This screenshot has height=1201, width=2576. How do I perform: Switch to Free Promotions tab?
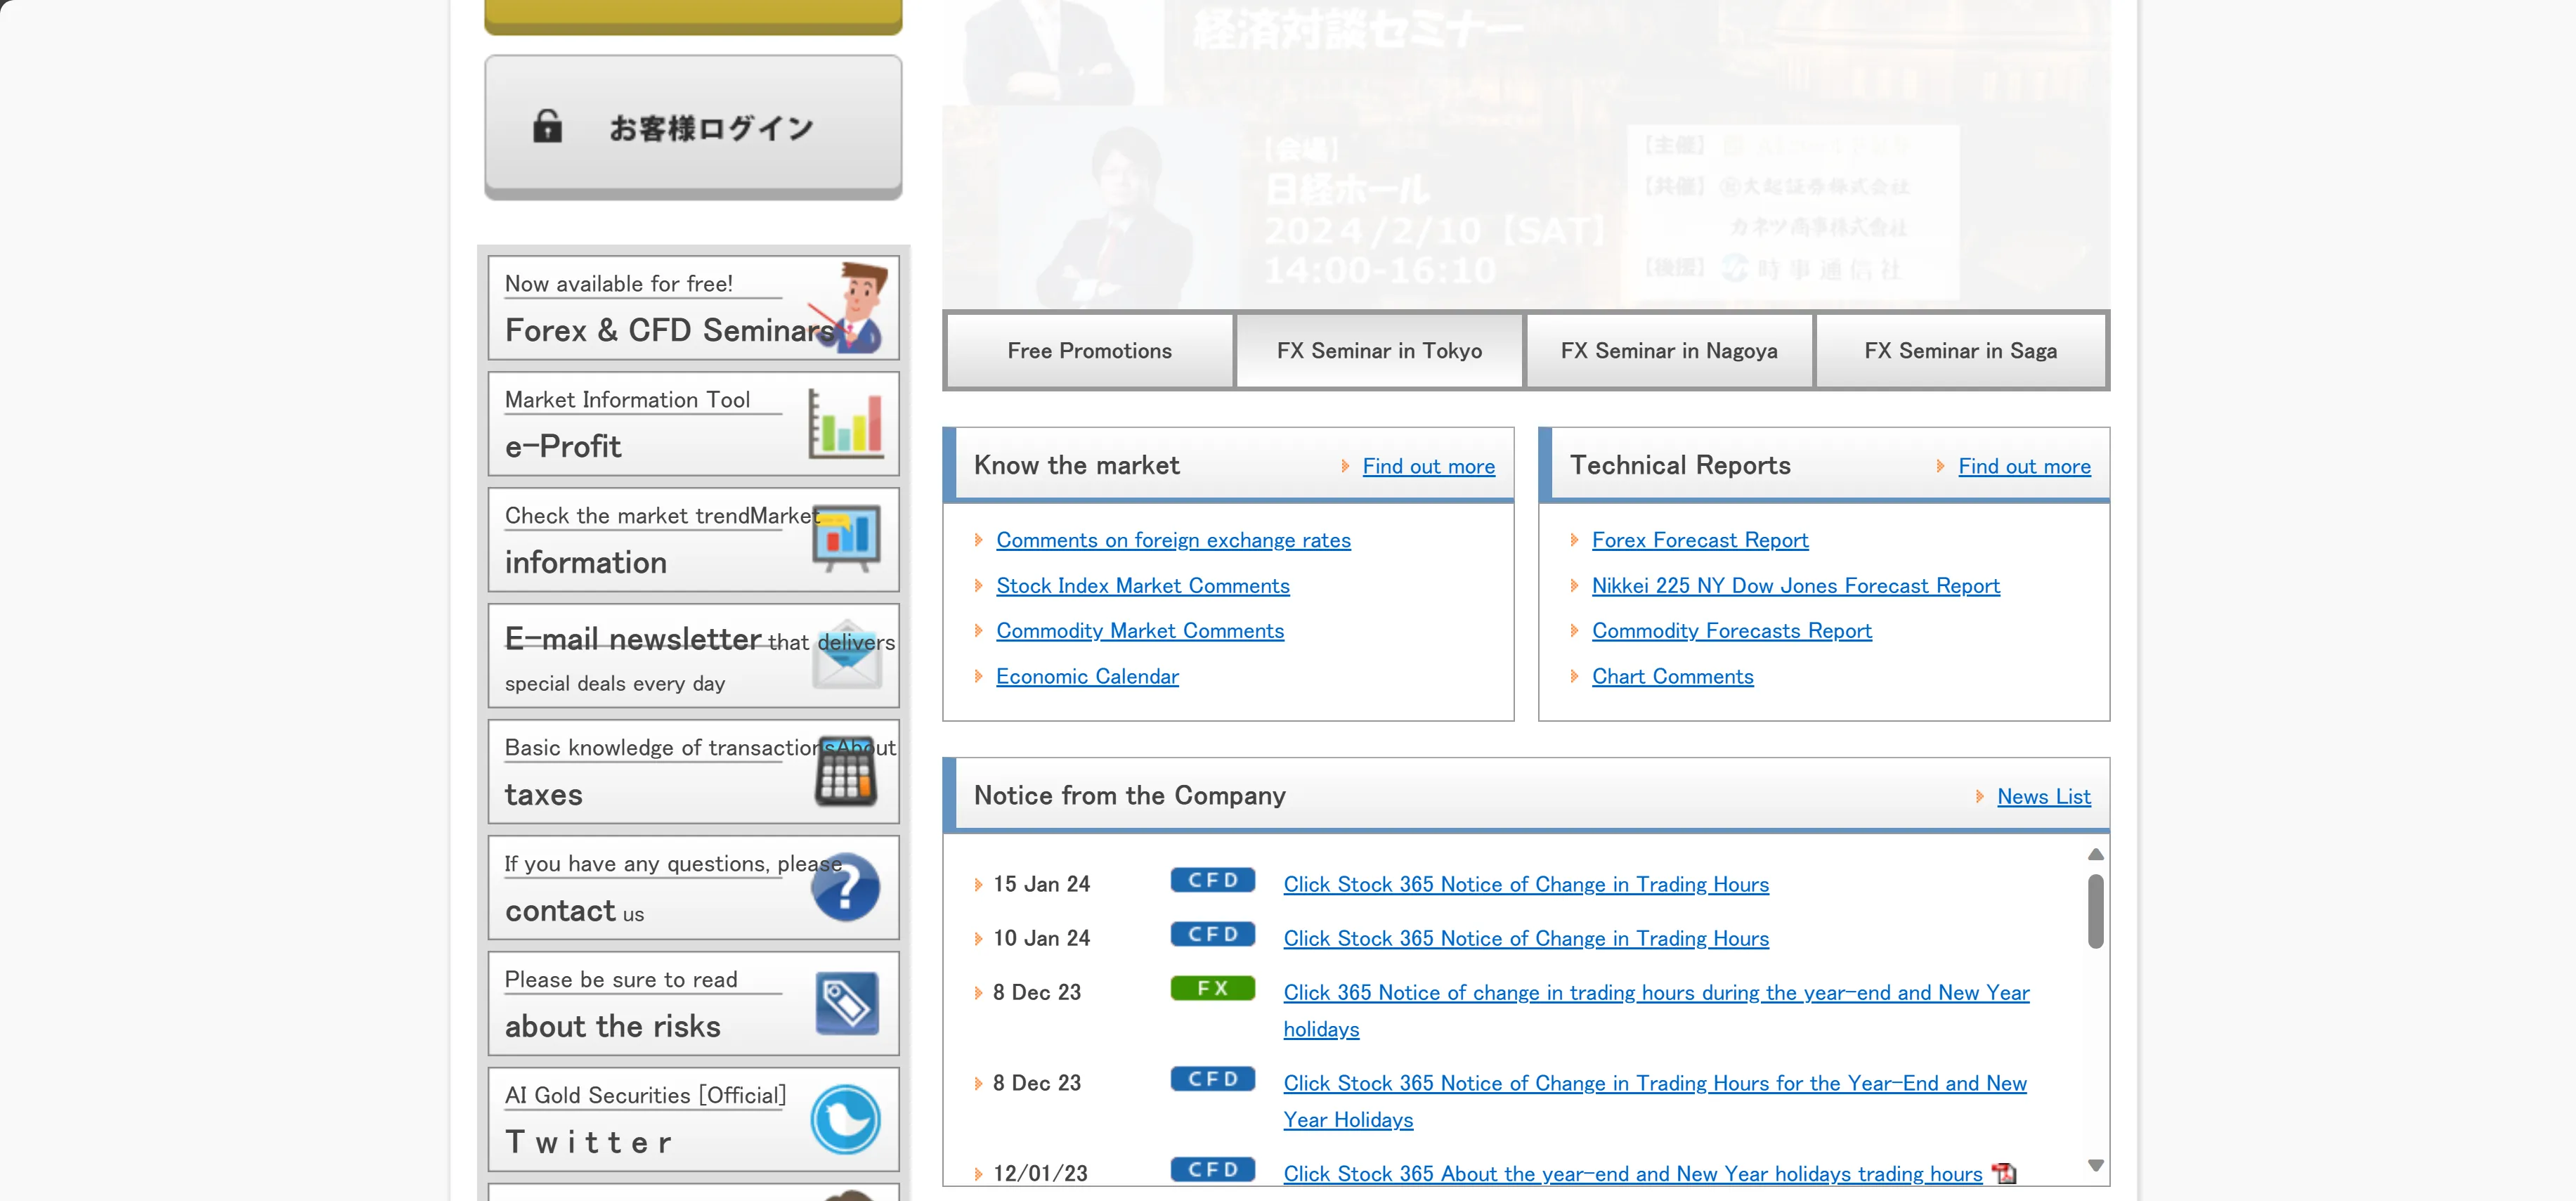(x=1089, y=351)
